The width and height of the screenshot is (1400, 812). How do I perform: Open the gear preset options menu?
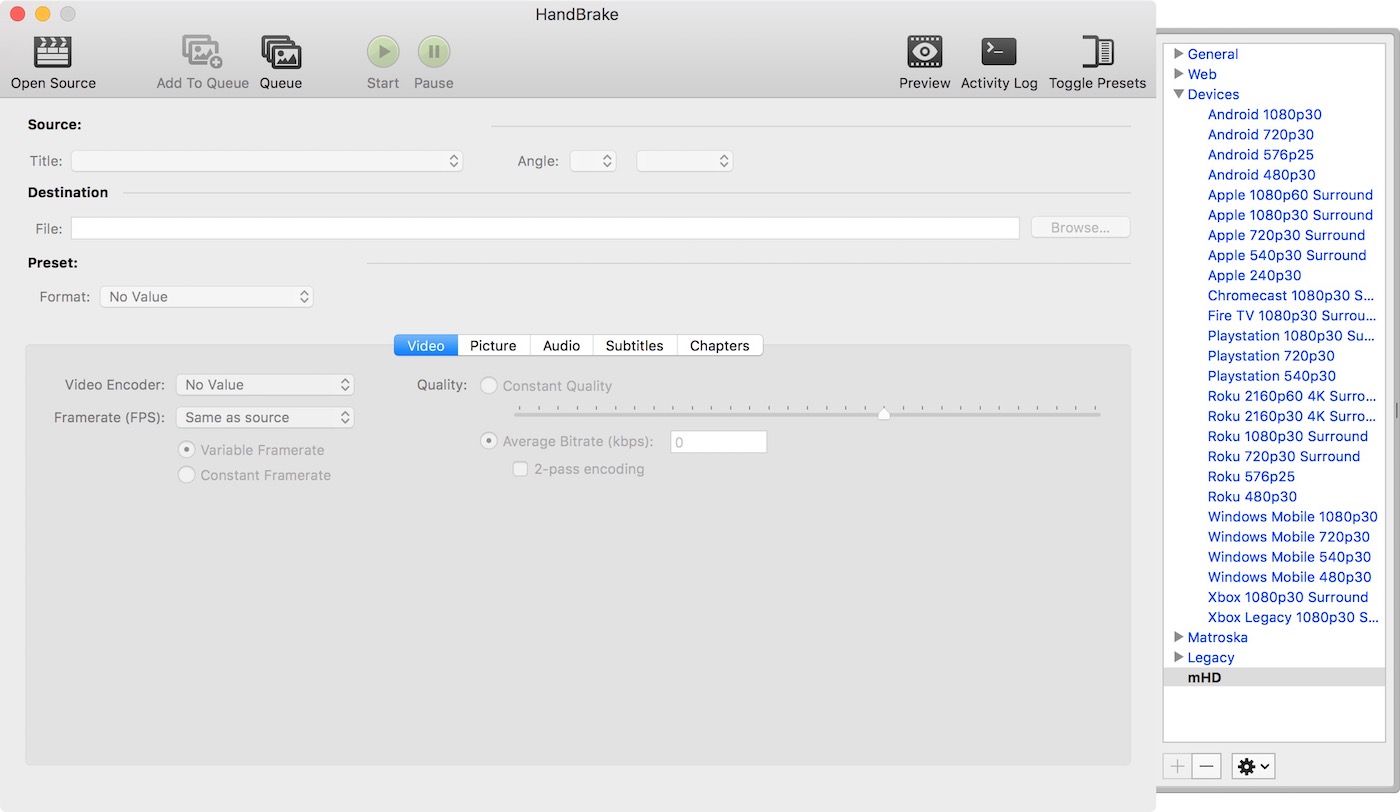1254,766
